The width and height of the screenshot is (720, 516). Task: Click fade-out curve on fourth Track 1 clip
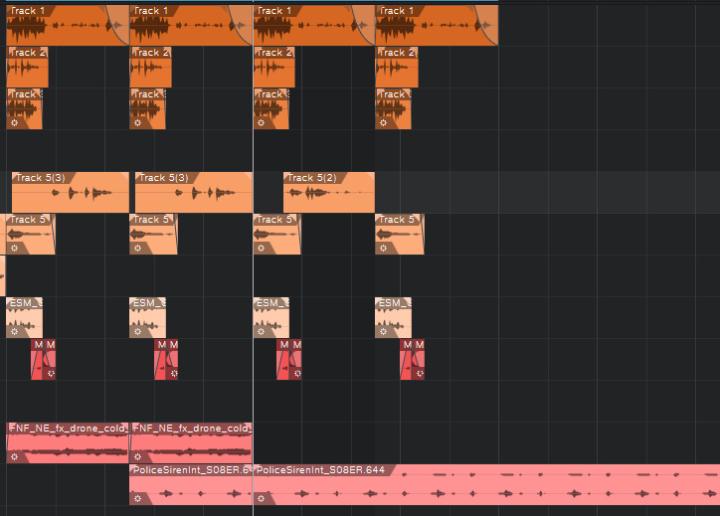486,25
